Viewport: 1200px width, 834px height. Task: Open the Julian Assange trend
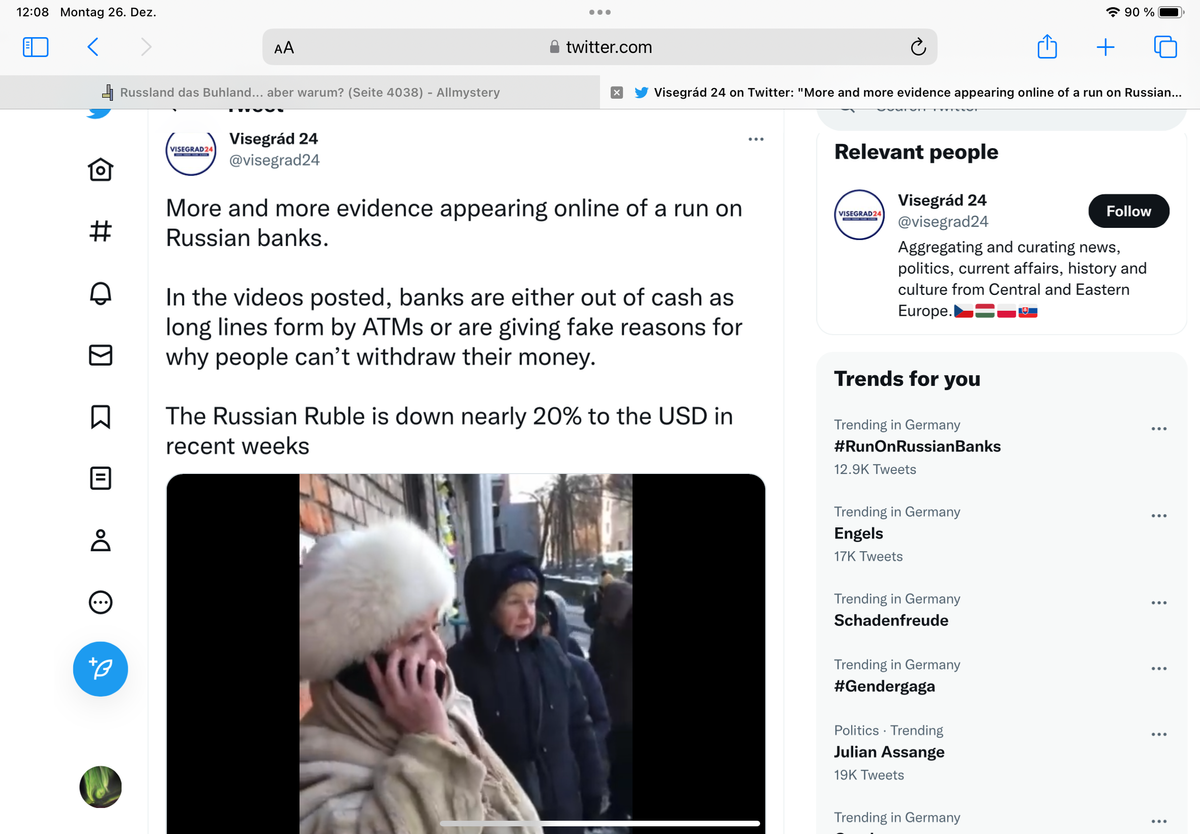pos(889,752)
